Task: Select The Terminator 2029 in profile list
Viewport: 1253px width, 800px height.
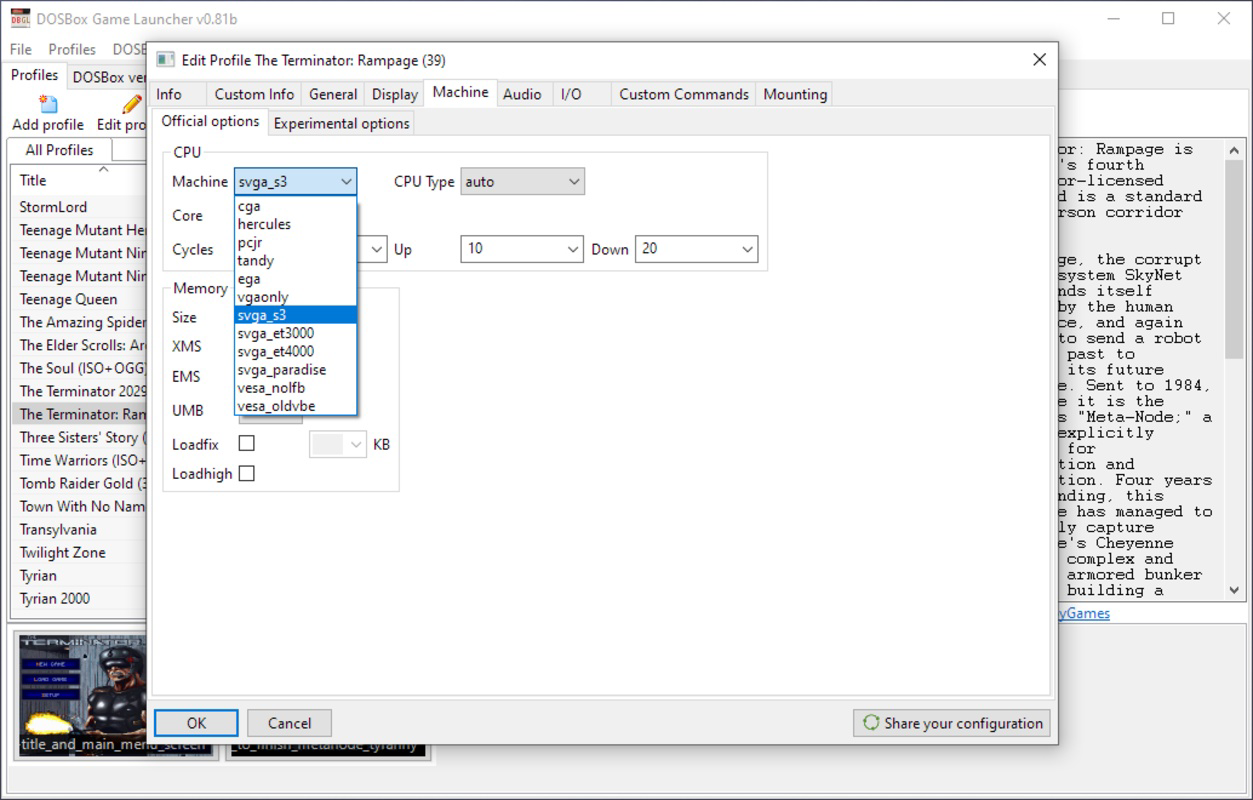Action: (x=79, y=391)
